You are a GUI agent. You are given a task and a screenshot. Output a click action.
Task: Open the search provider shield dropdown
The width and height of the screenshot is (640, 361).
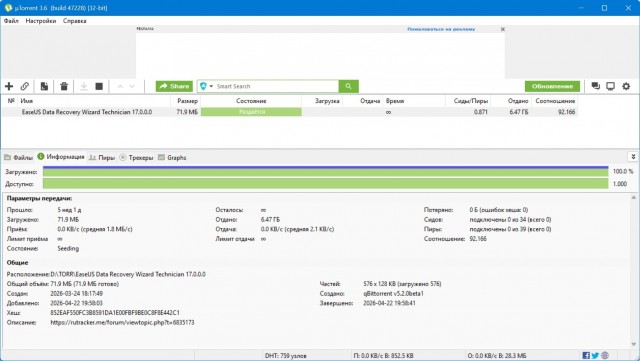(207, 86)
